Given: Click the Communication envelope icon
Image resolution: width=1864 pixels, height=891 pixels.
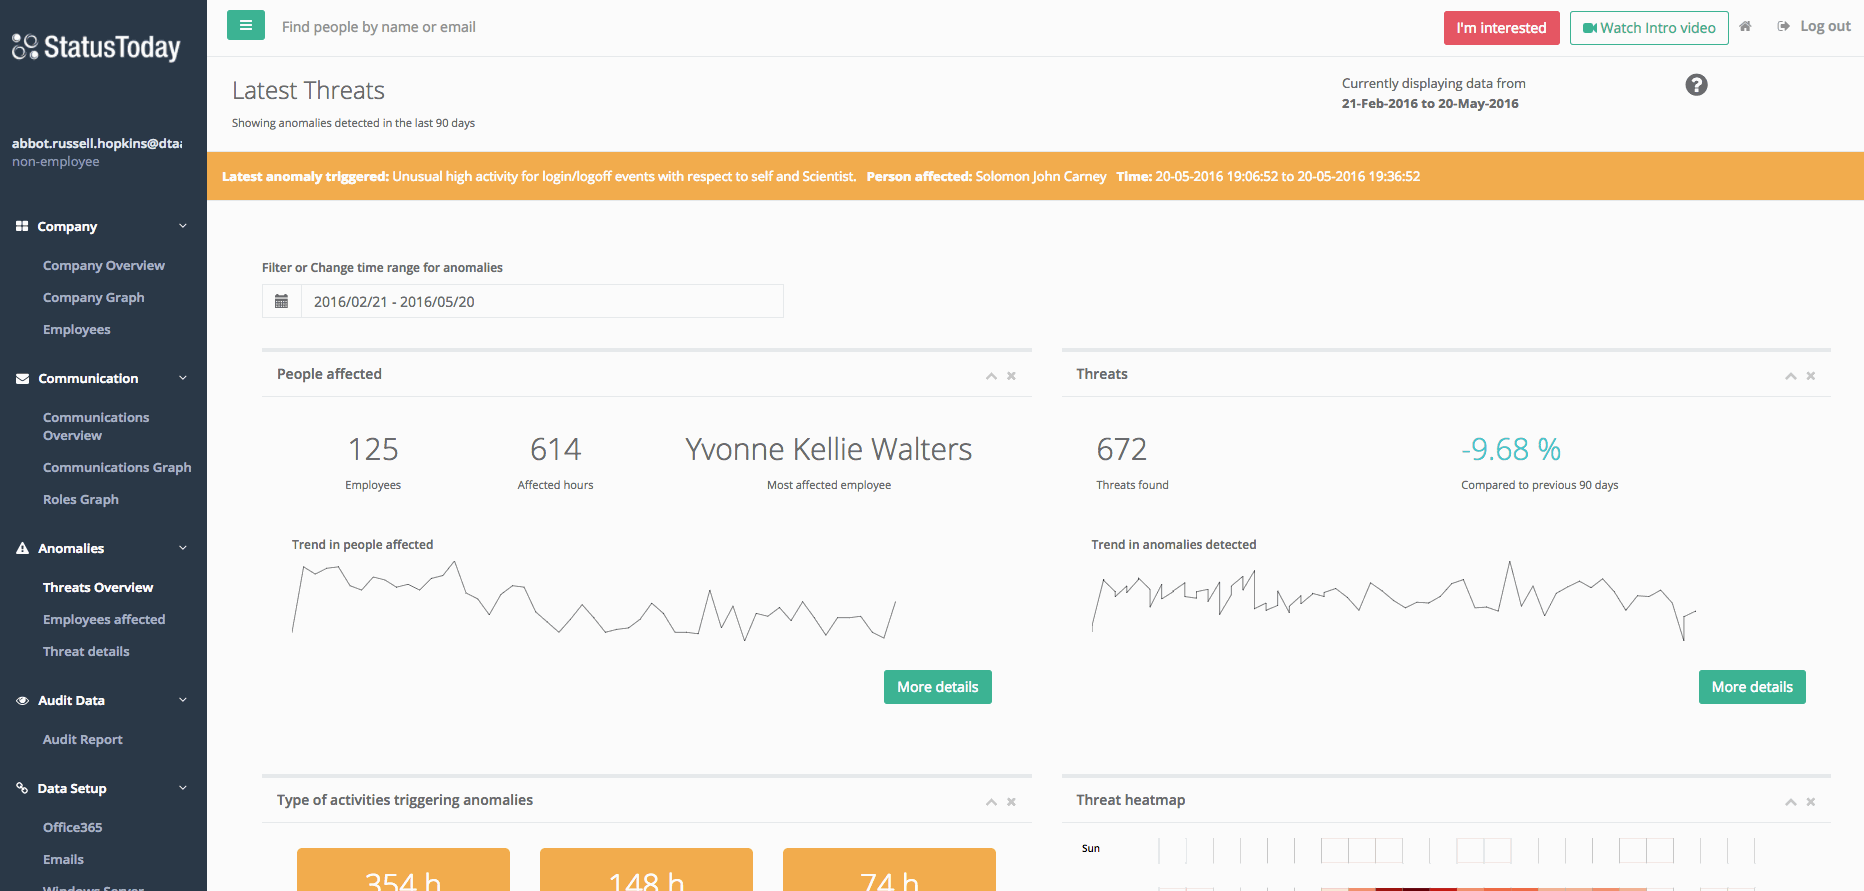Looking at the screenshot, I should coord(23,379).
